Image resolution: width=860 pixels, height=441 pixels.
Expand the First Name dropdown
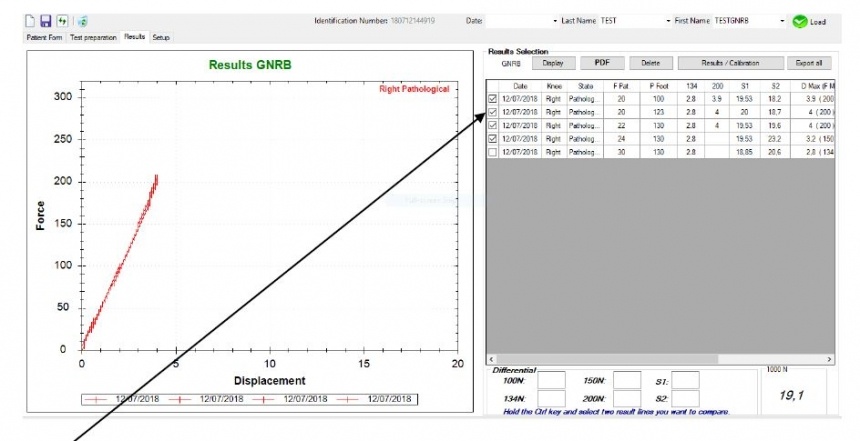click(x=782, y=21)
